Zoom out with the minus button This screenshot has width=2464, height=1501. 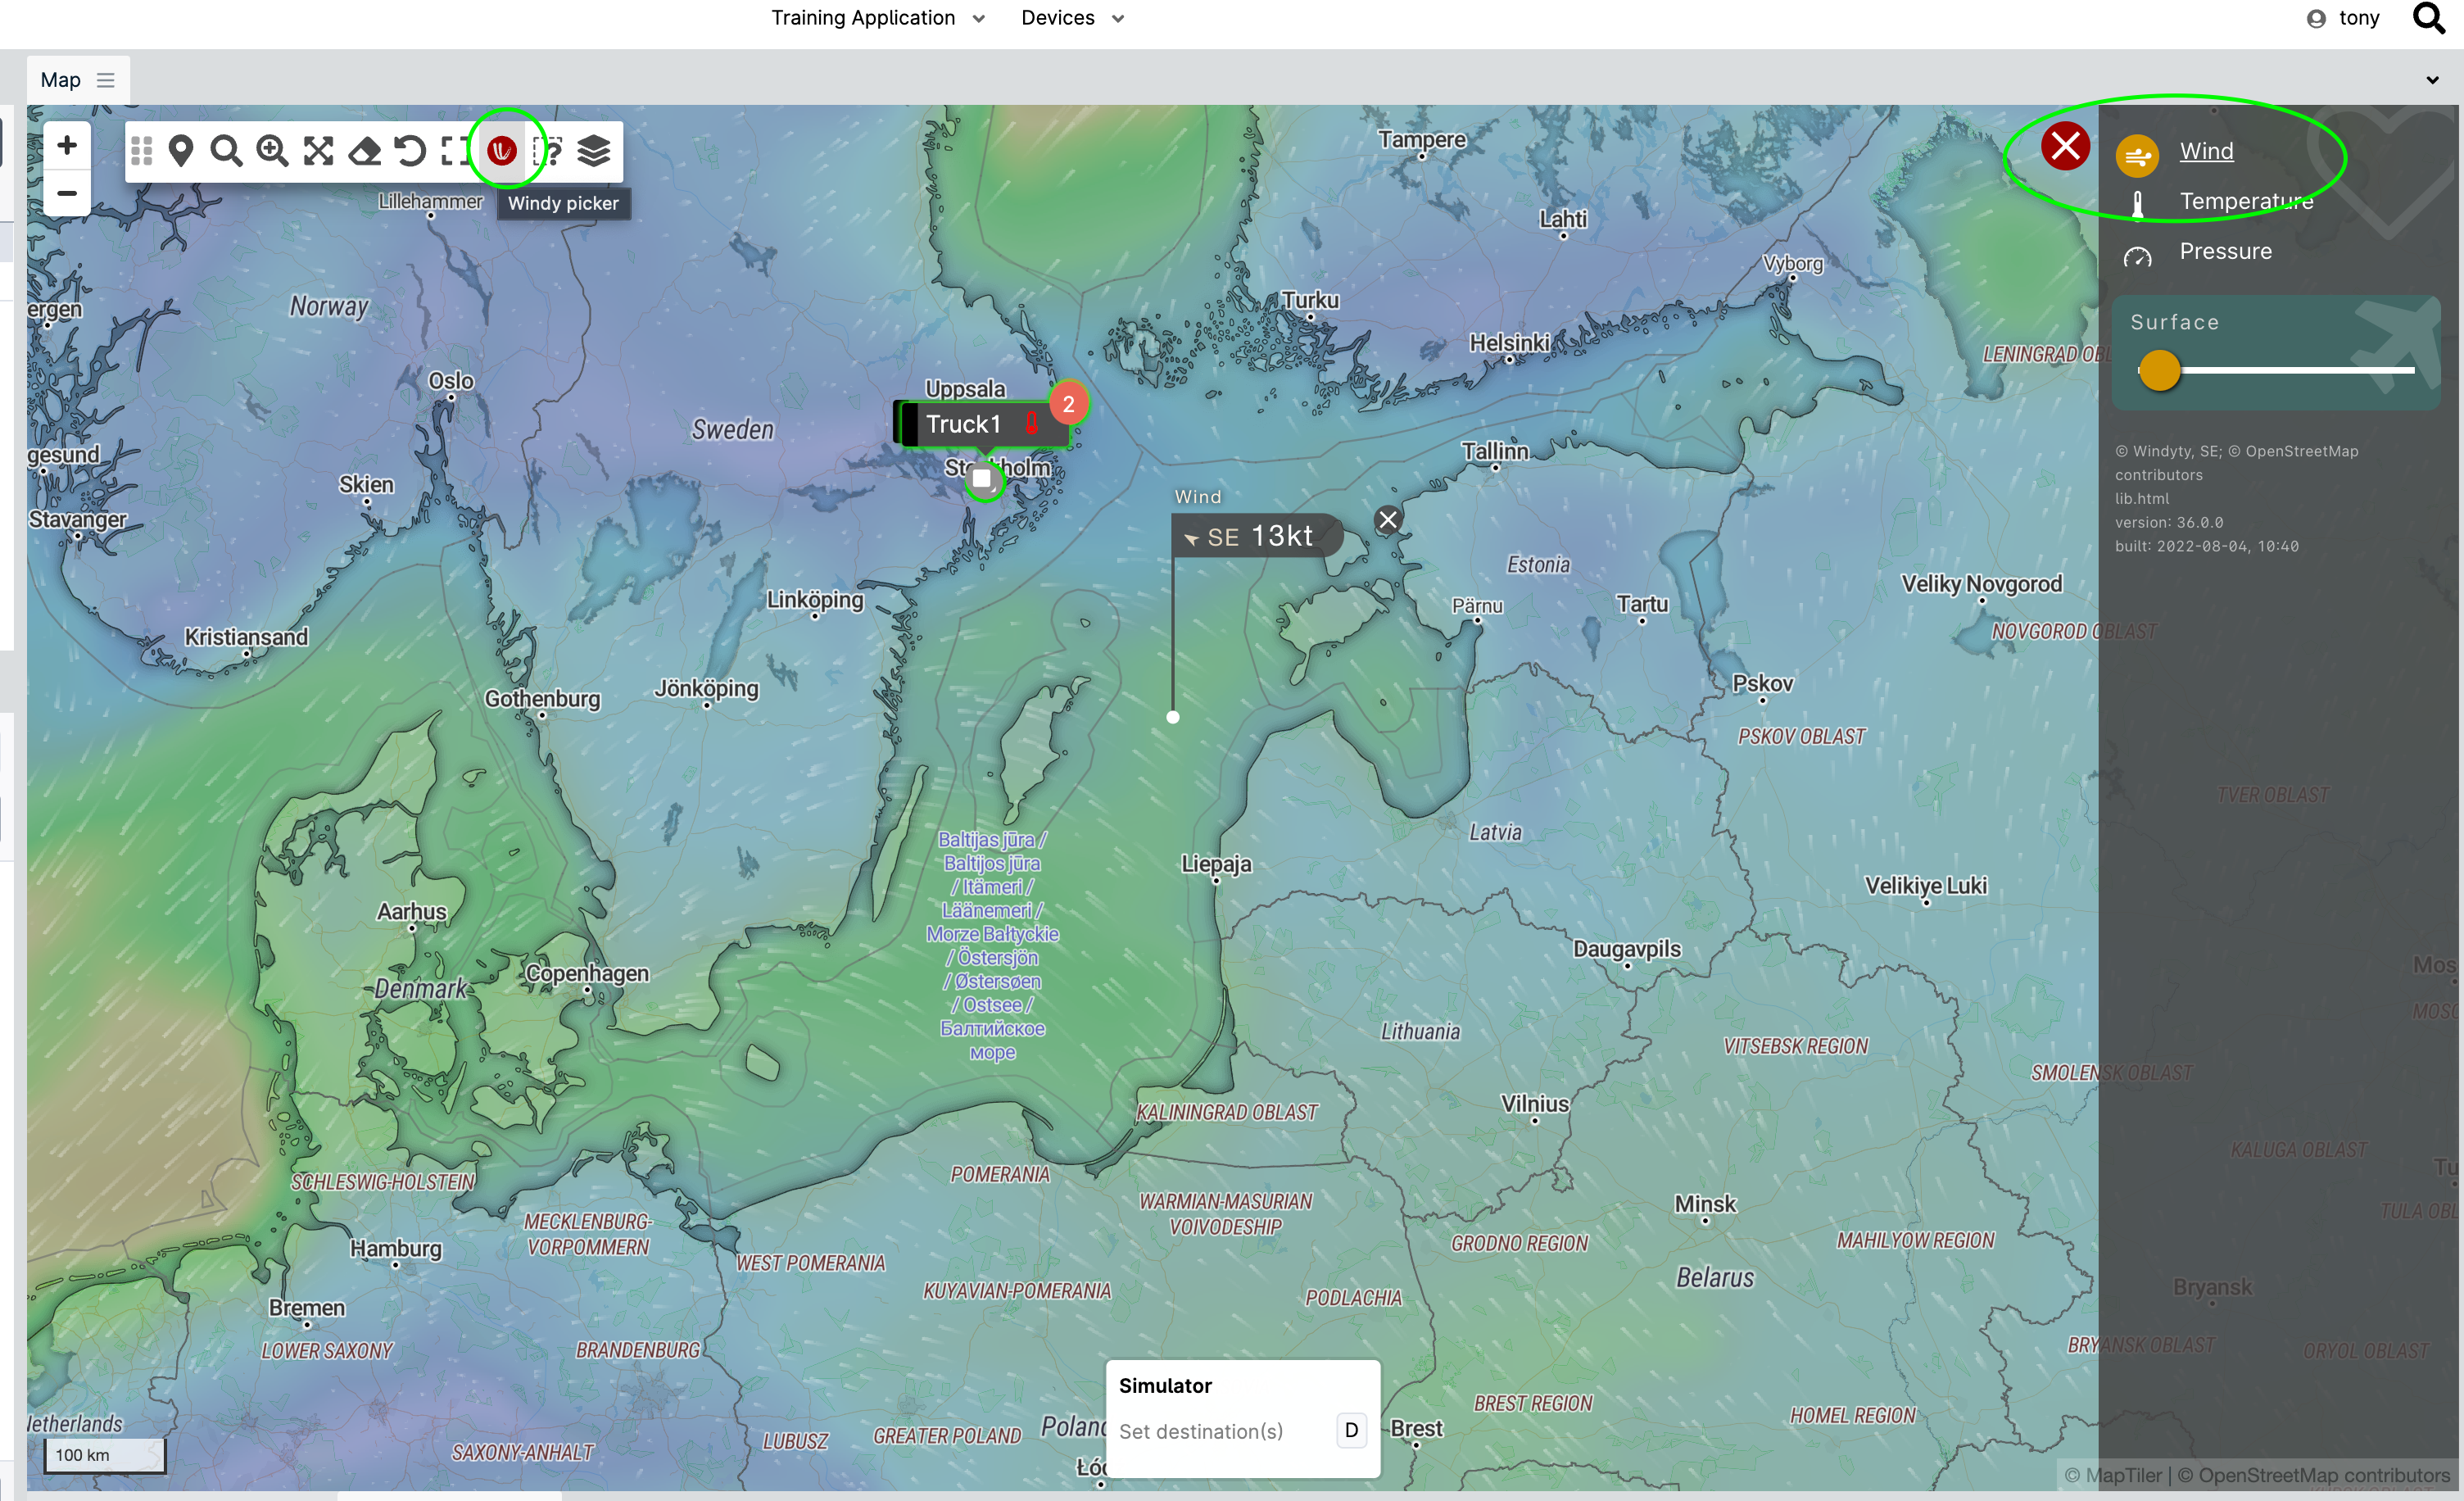(67, 193)
